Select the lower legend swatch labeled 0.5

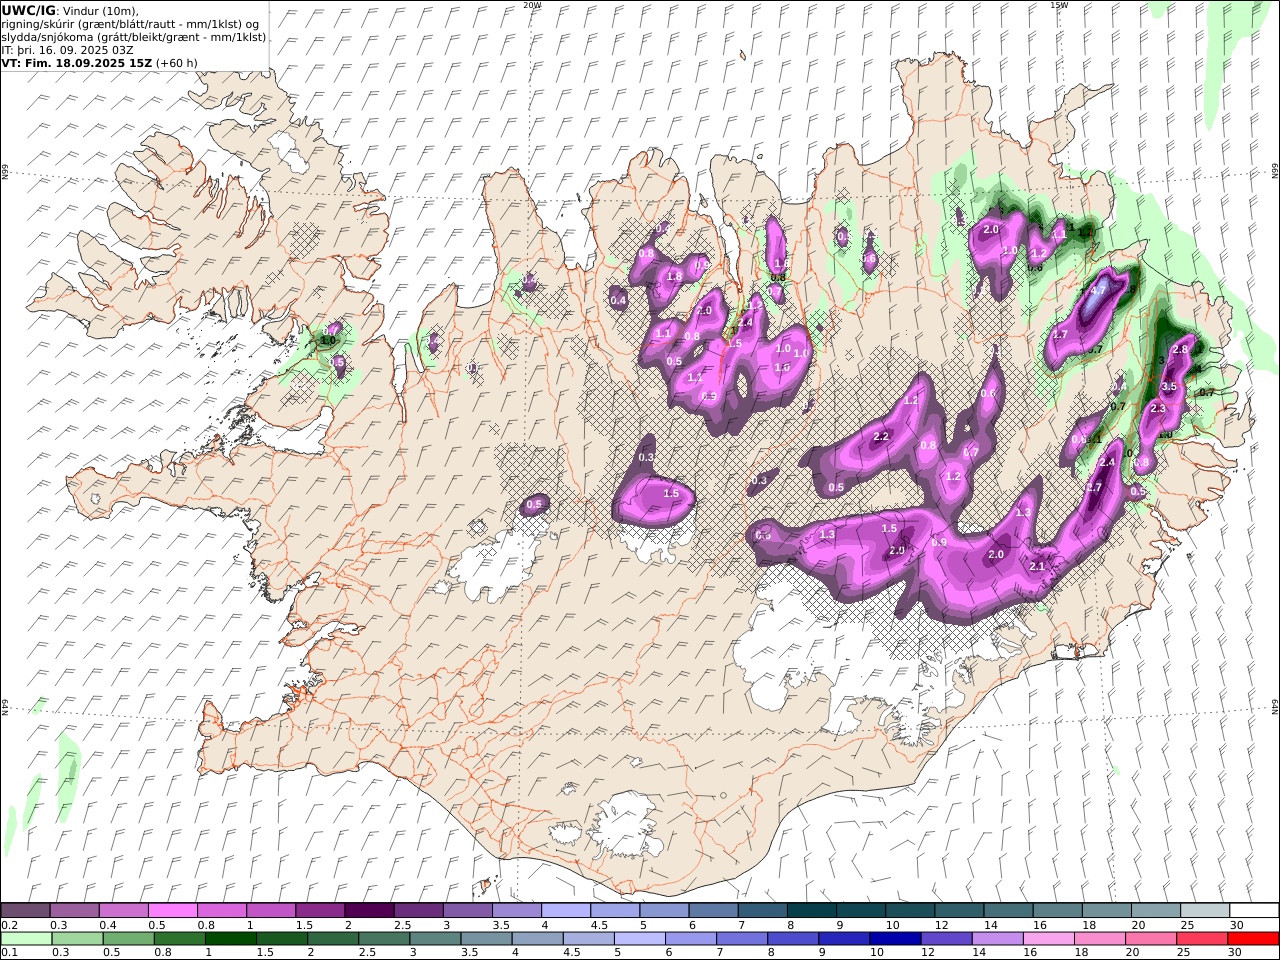pyautogui.click(x=128, y=938)
